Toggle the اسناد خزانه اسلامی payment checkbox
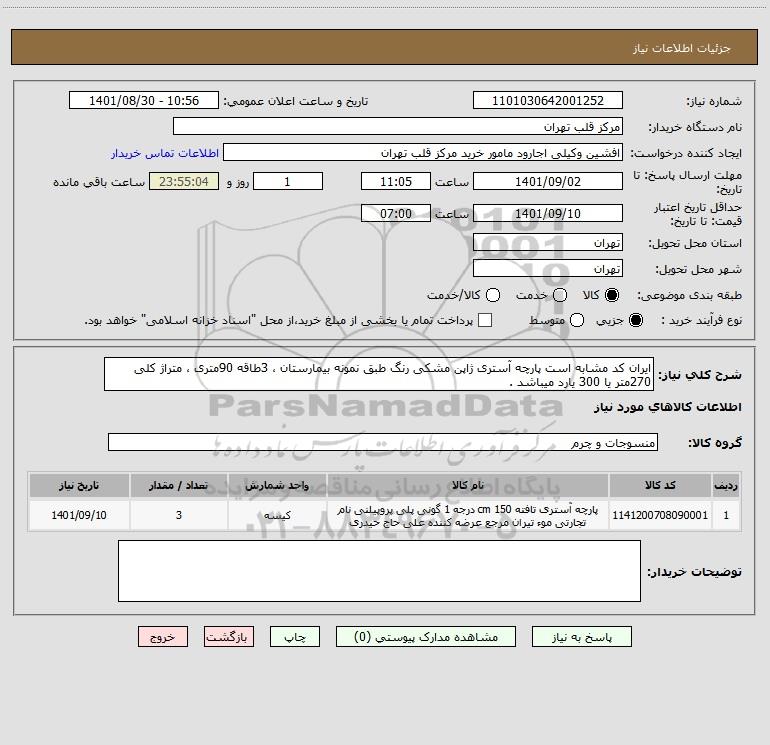Image resolution: width=770 pixels, height=745 pixels. coord(485,320)
